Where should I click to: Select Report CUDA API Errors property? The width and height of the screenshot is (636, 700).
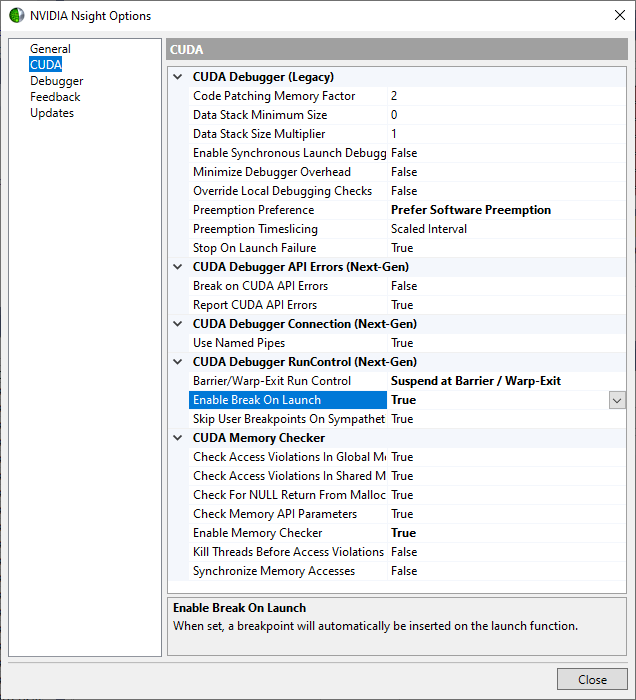point(288,305)
